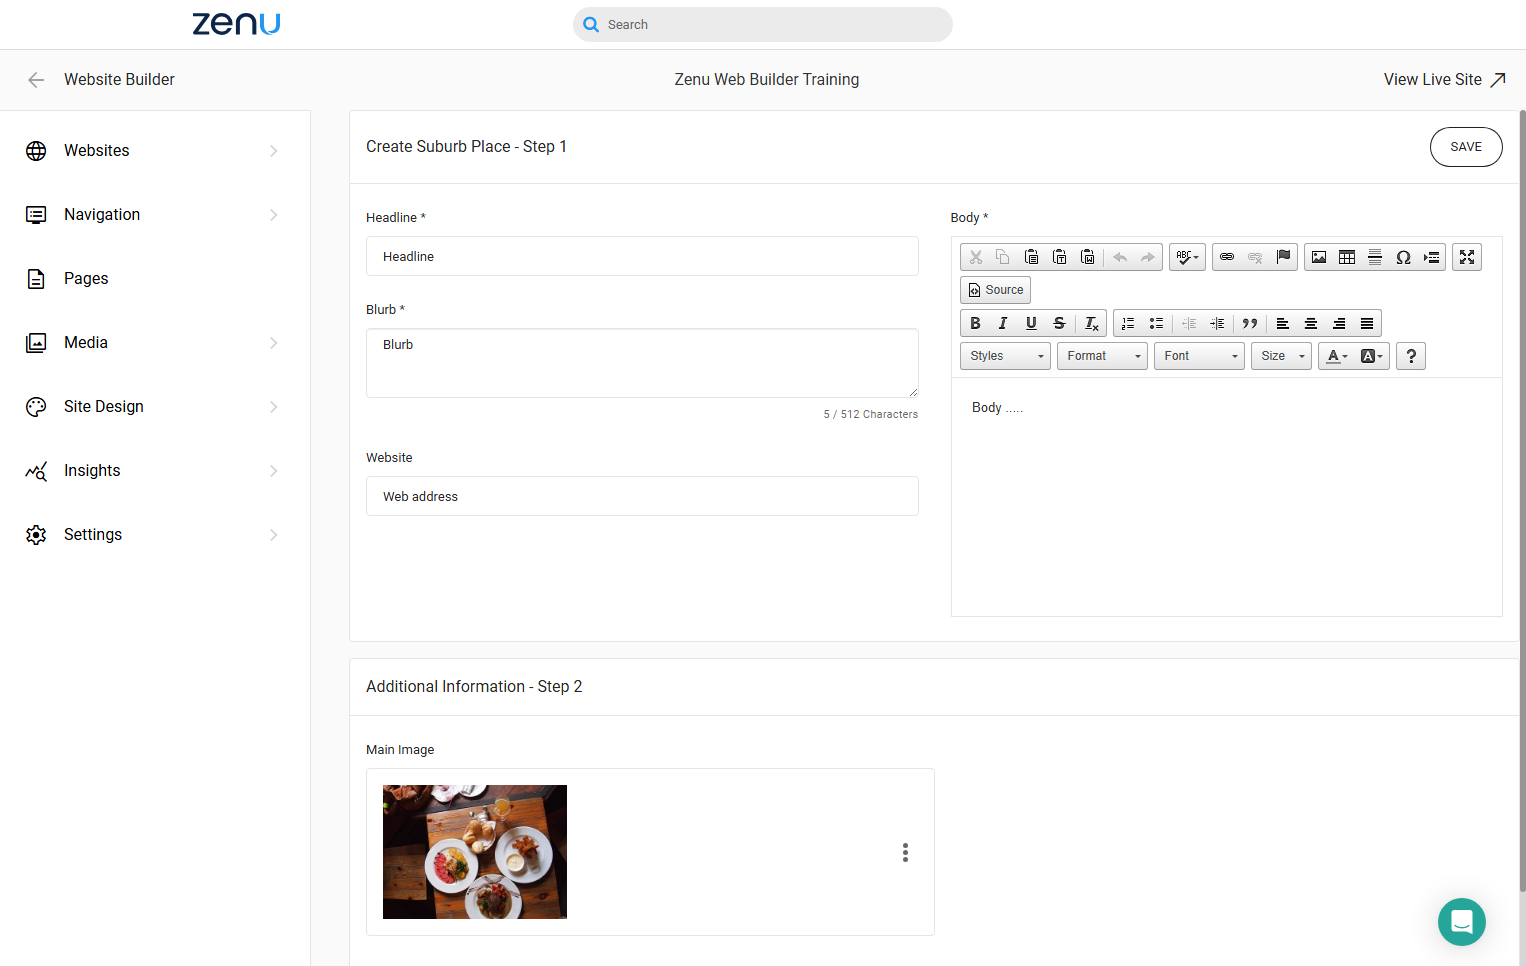
Task: Insert image via editor toolbar
Action: pyautogui.click(x=1319, y=257)
